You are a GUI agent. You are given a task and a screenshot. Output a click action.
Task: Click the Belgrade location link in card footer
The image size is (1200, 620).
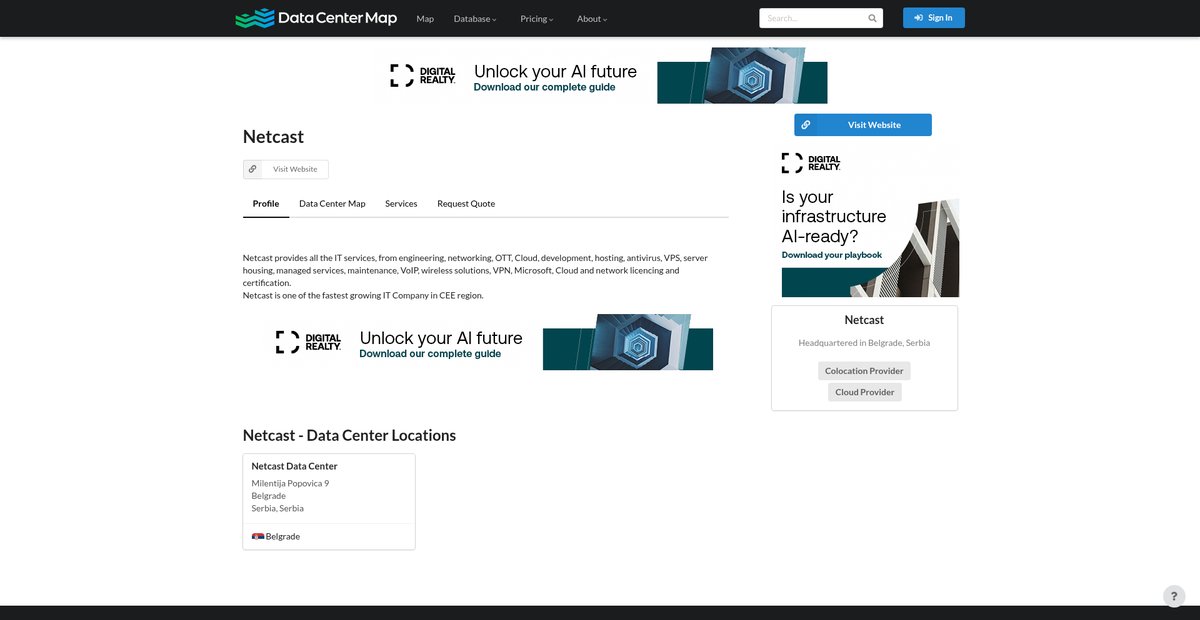coord(283,537)
